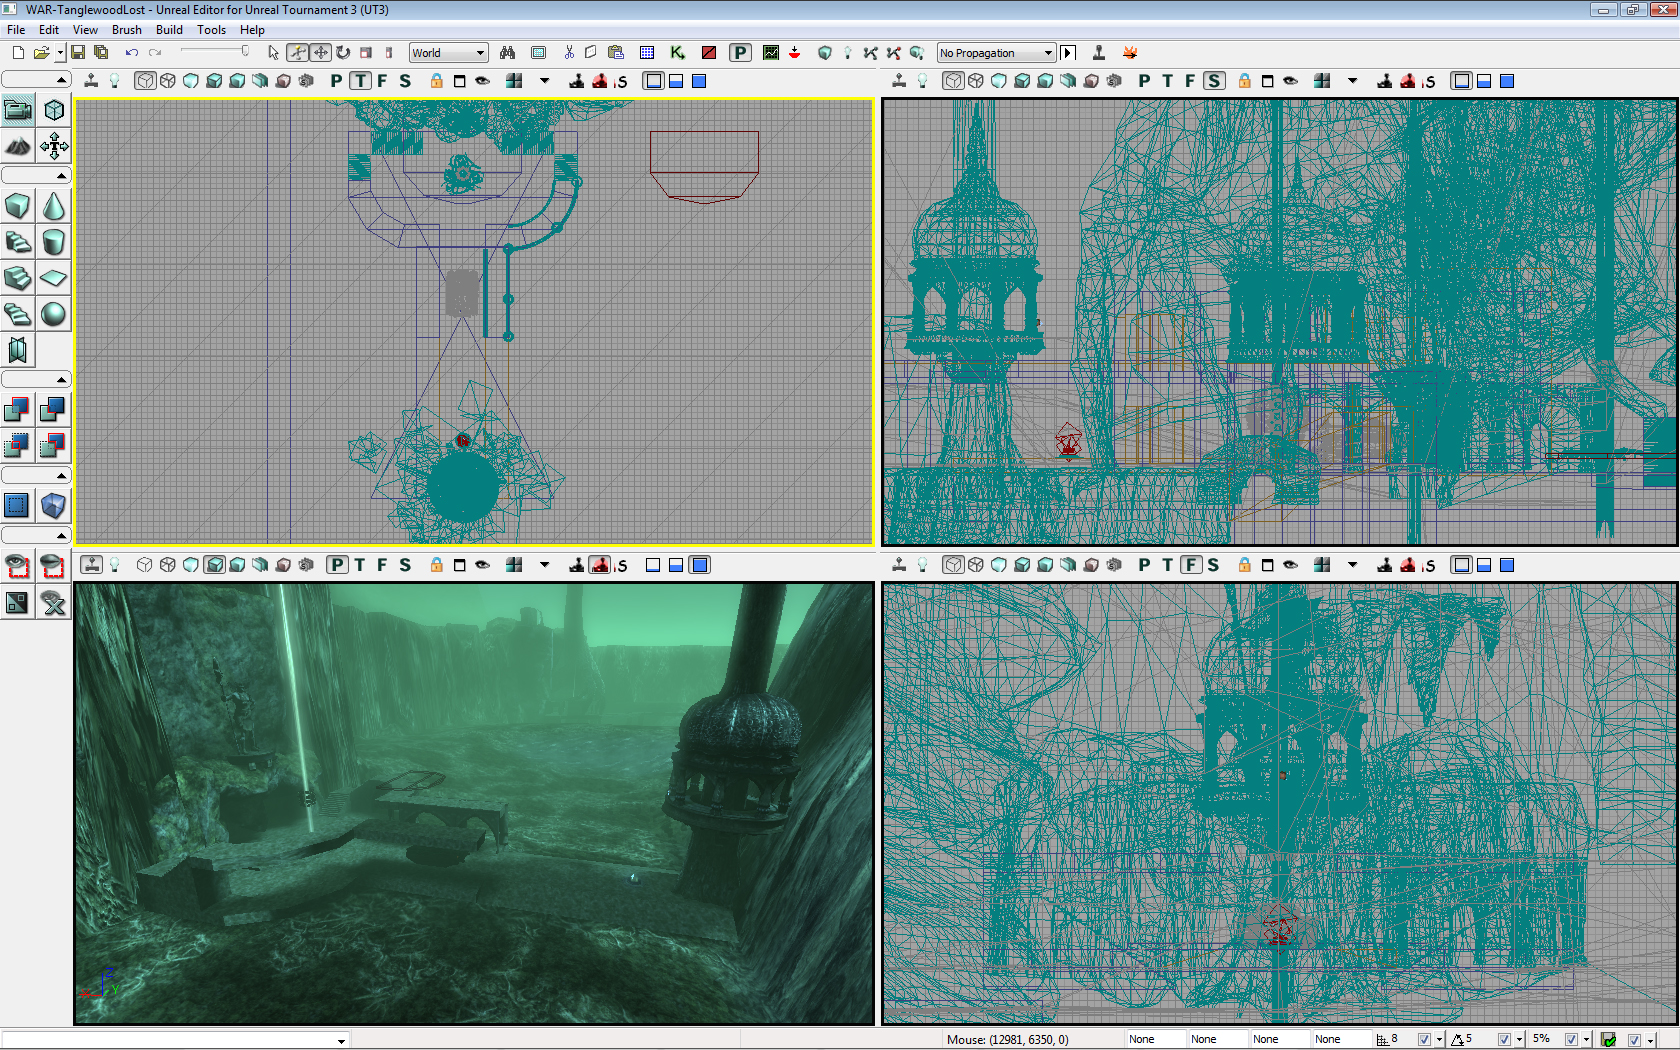This screenshot has height=1050, width=1680.
Task: Open the View menu
Action: (85, 30)
